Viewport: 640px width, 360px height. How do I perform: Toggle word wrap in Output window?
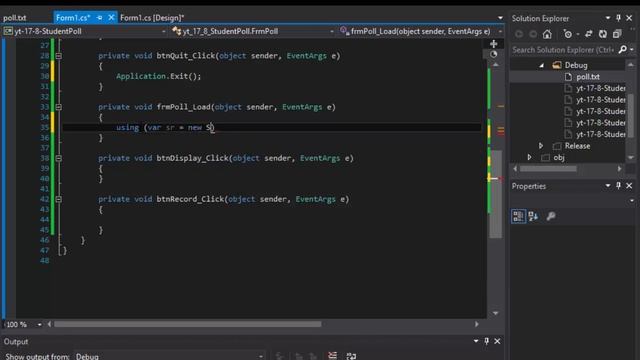351,356
